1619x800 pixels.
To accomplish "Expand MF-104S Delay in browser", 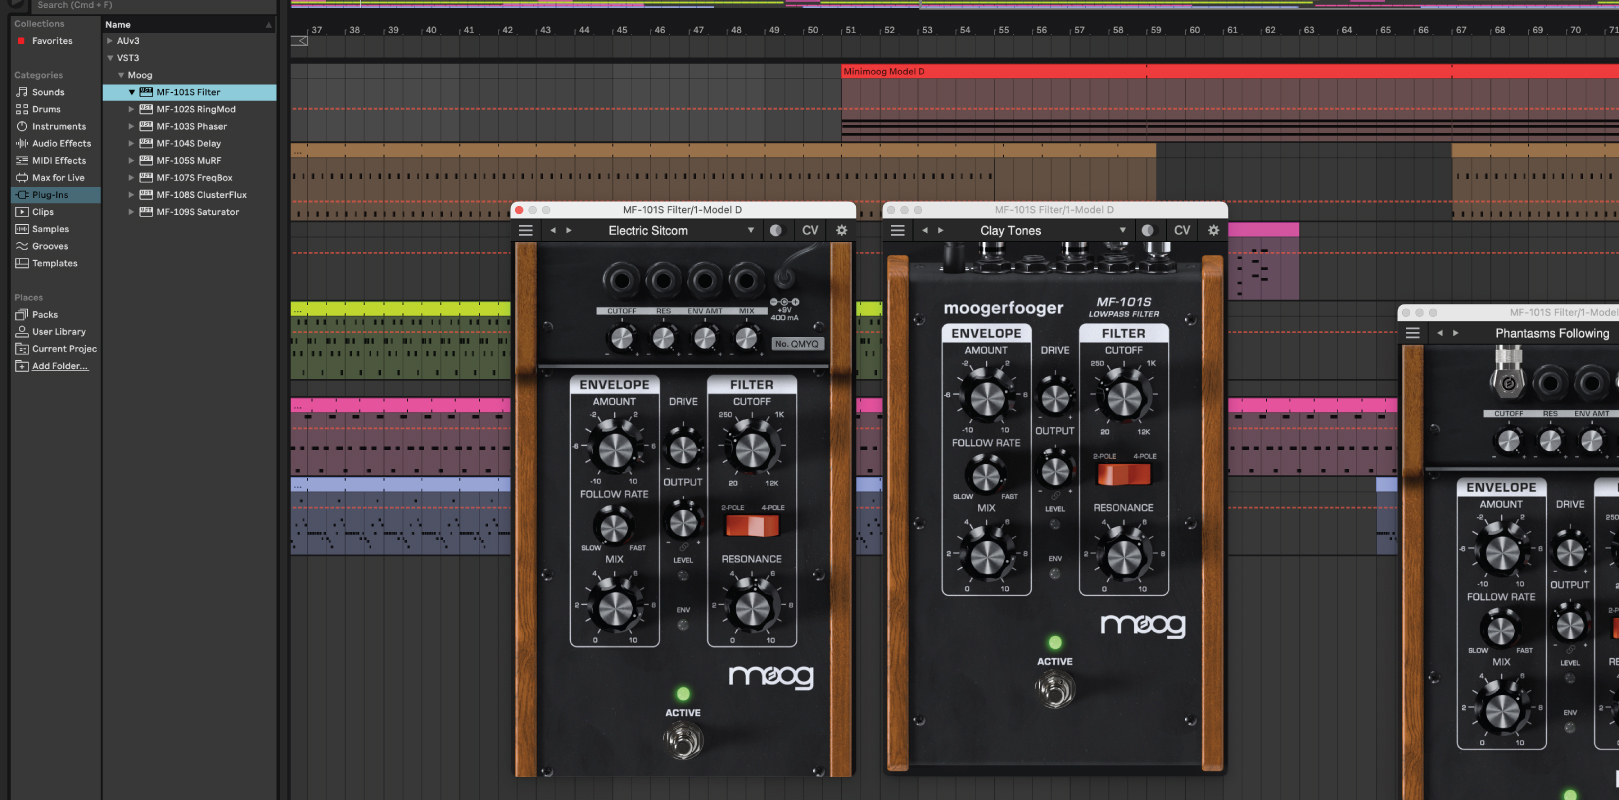I will (131, 143).
